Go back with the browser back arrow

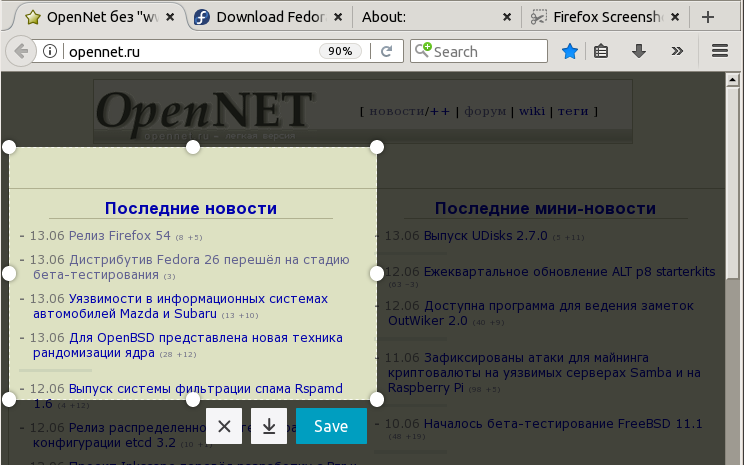[x=21, y=51]
